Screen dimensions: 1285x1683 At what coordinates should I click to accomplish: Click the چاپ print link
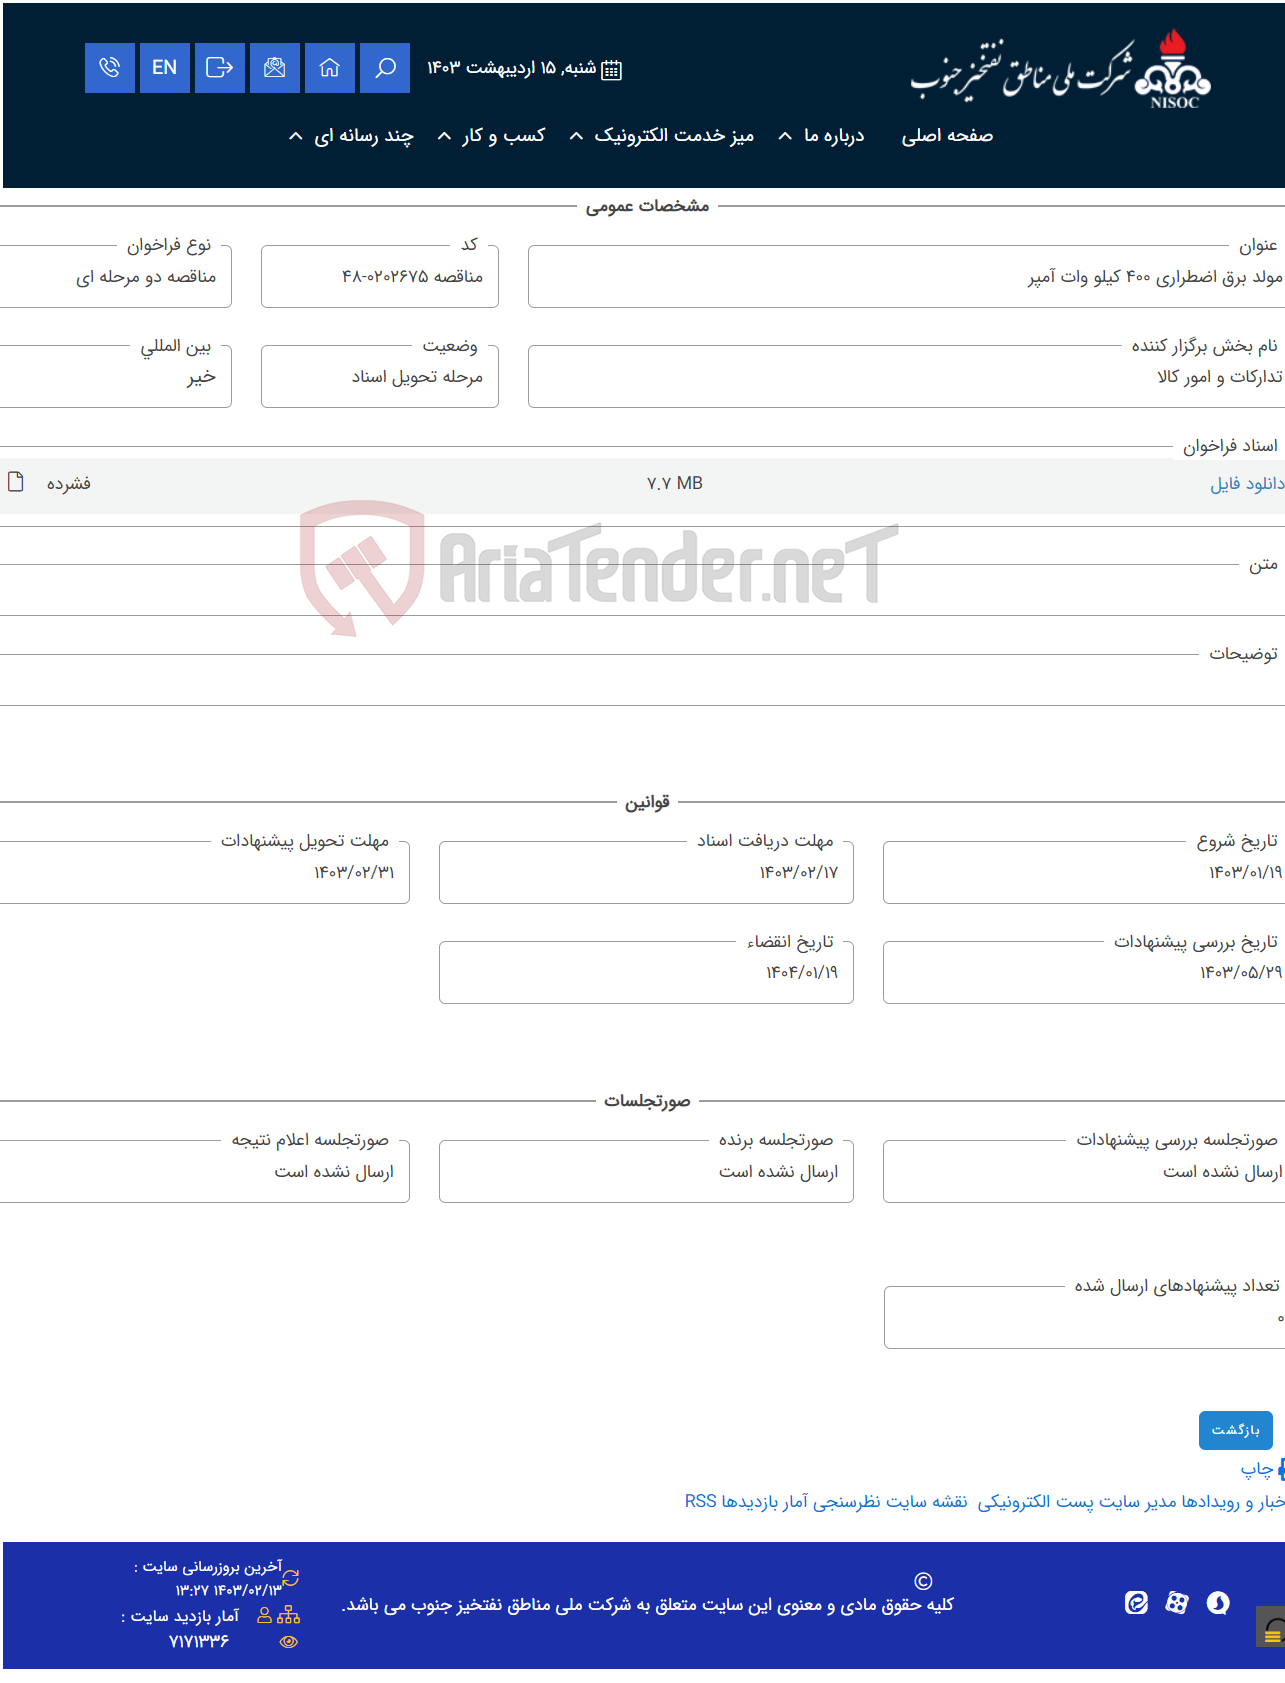[1257, 1469]
